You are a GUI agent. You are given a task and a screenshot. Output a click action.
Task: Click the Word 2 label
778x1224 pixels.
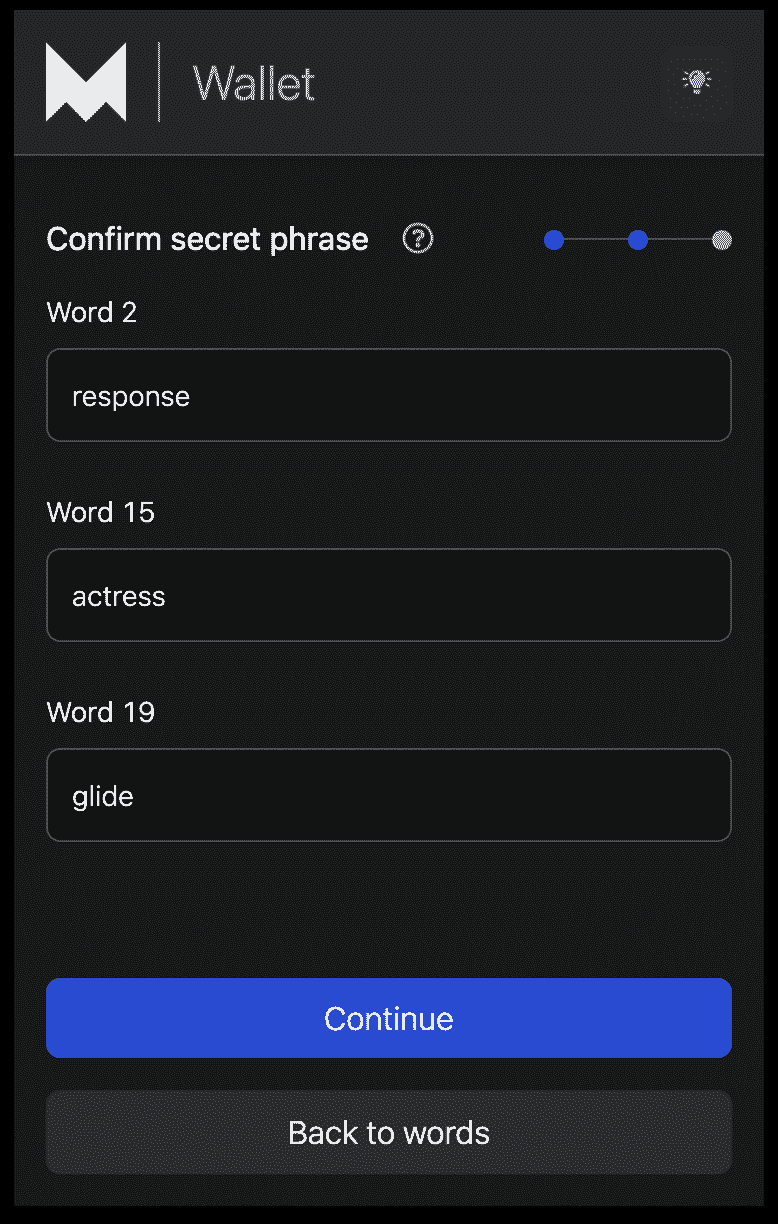[91, 313]
